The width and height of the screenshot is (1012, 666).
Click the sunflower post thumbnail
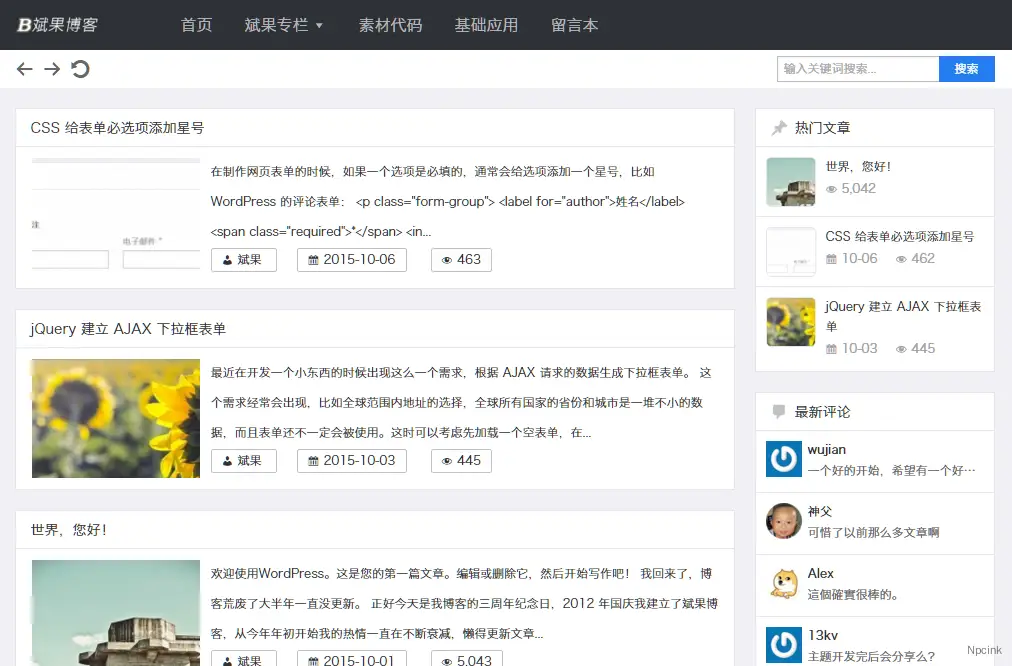(x=115, y=417)
